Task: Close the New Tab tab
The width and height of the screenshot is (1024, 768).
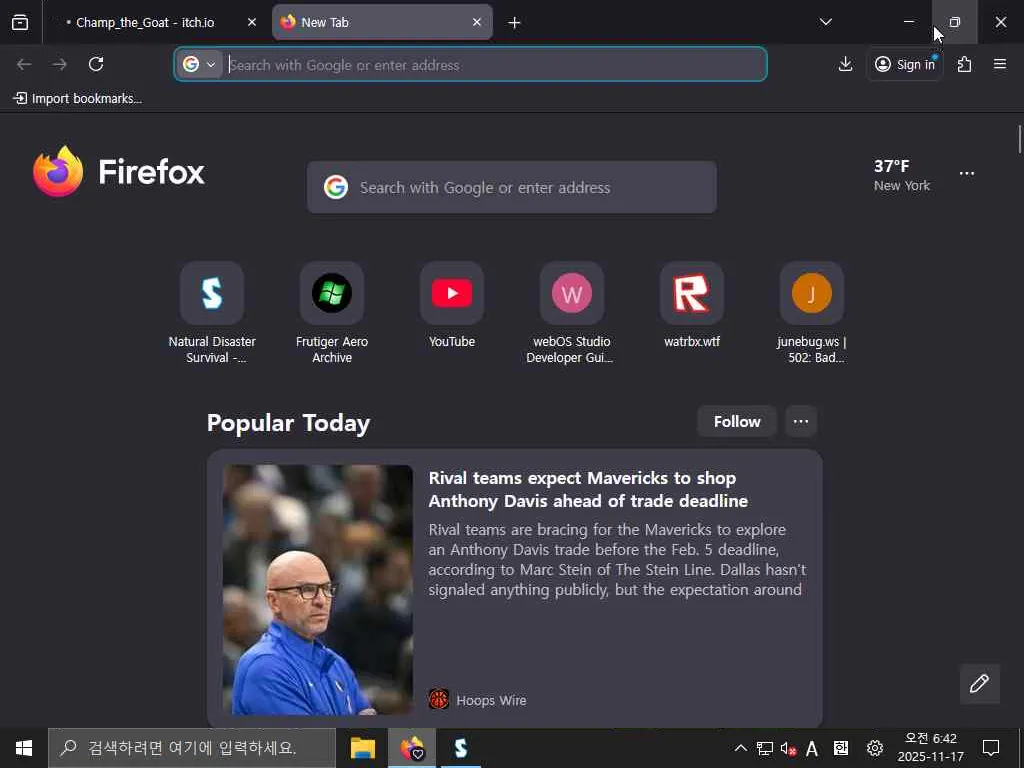Action: (x=477, y=22)
